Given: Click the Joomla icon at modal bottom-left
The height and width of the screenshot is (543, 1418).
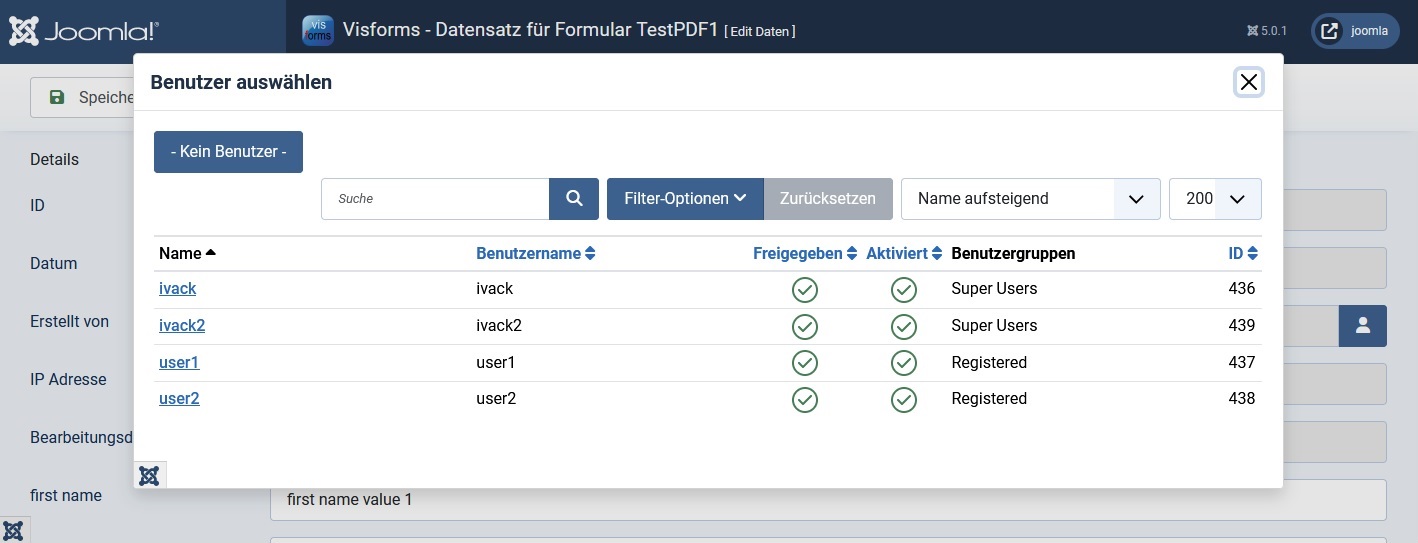Looking at the screenshot, I should point(150,475).
